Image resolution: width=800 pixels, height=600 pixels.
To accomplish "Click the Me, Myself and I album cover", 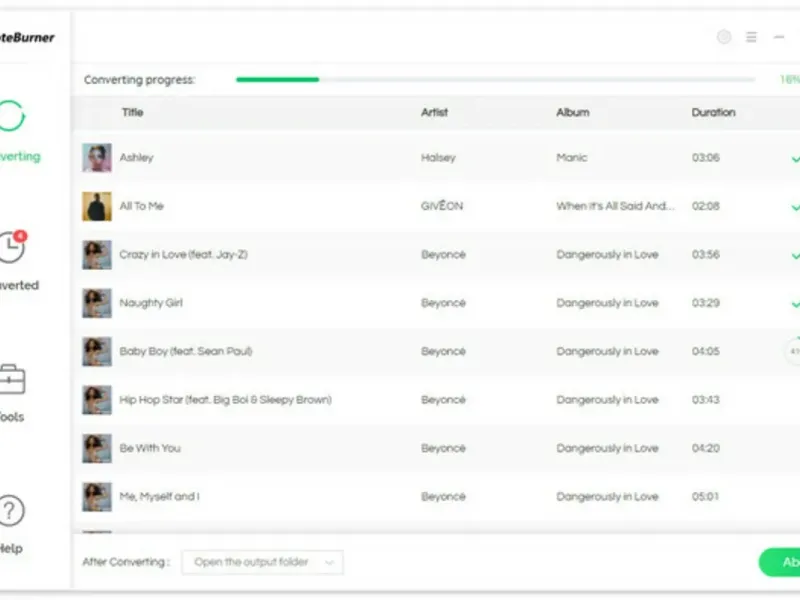I will pos(97,497).
